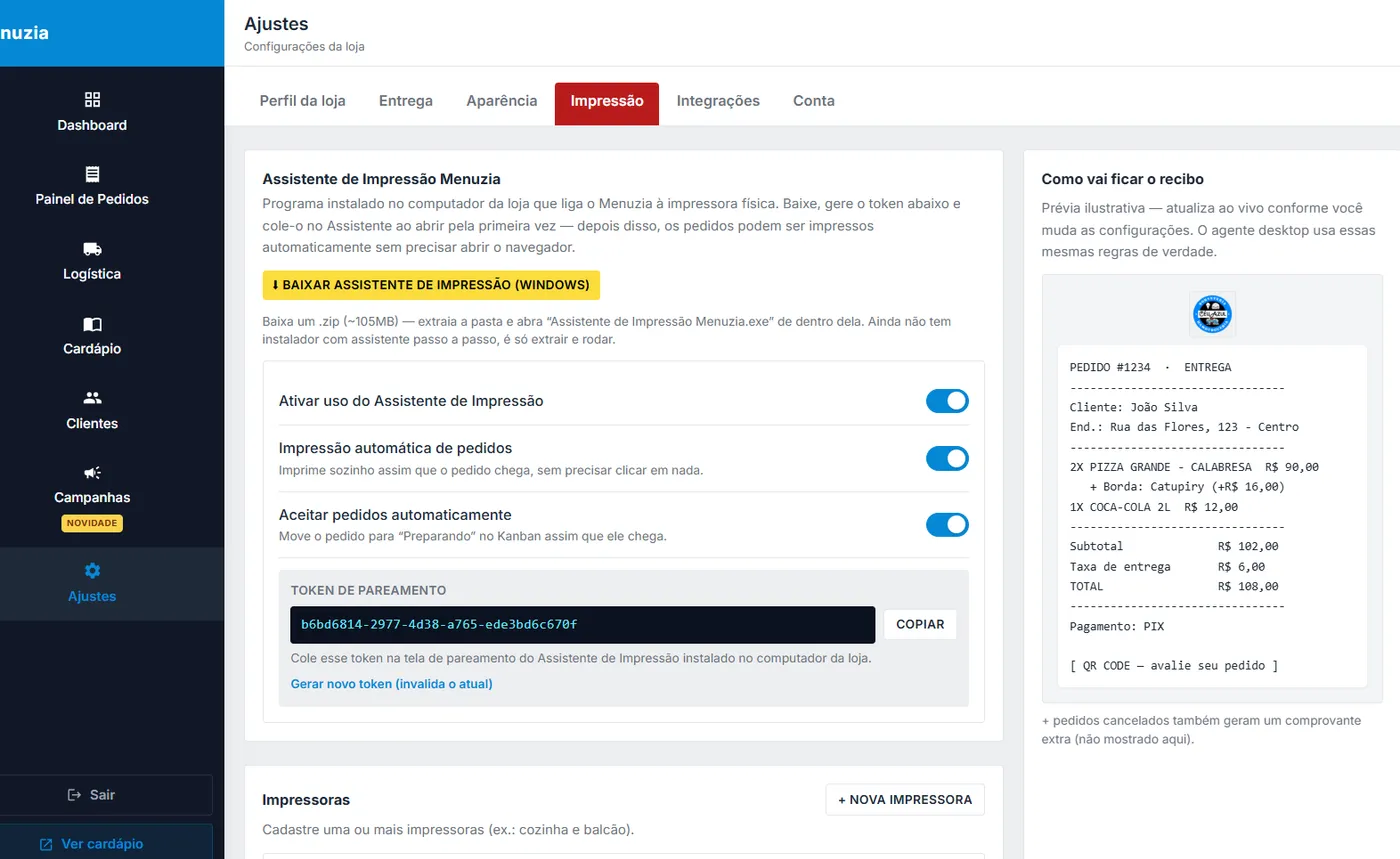
Task: Open Dashboard in the sidebar
Action: 92,112
